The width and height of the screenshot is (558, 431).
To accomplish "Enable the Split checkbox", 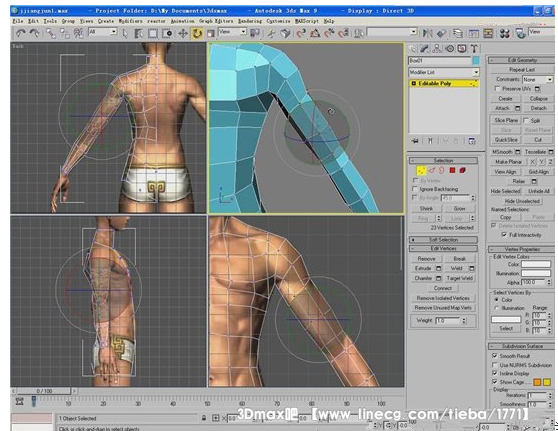I will tap(526, 121).
